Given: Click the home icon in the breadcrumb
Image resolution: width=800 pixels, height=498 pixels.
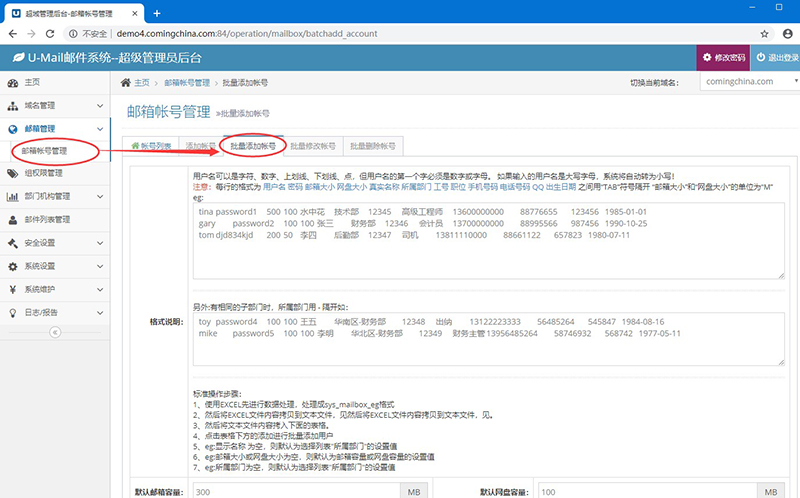Looking at the screenshot, I should pos(126,82).
